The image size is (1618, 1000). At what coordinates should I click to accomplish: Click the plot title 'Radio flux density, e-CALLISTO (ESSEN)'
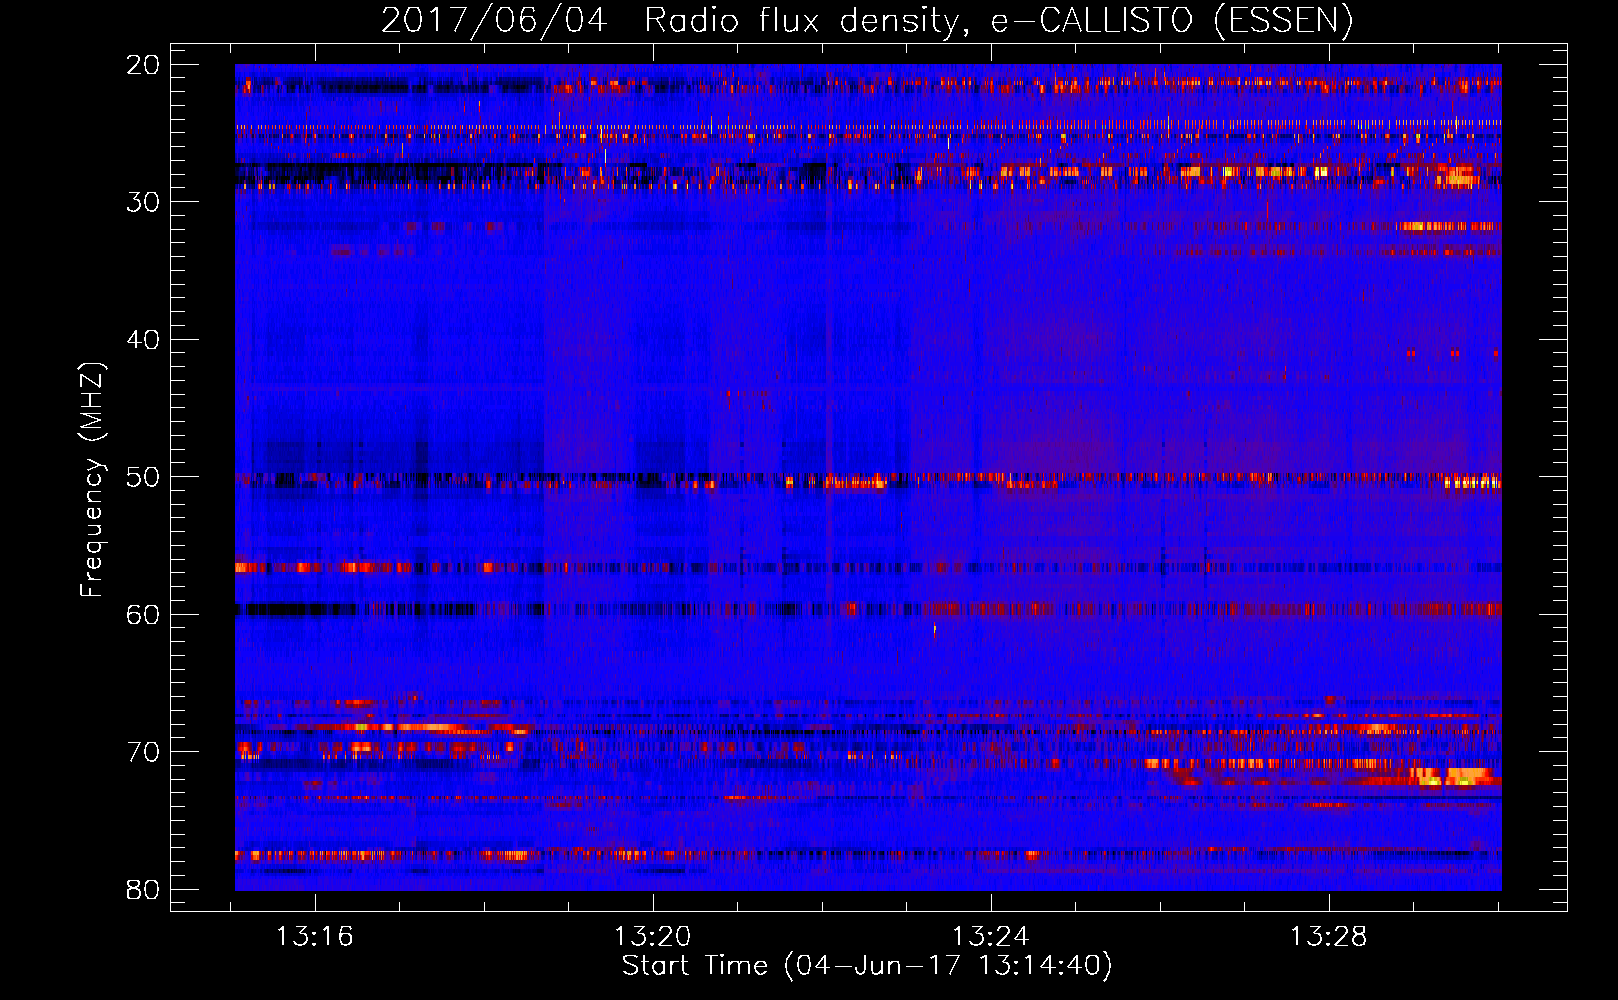[998, 20]
